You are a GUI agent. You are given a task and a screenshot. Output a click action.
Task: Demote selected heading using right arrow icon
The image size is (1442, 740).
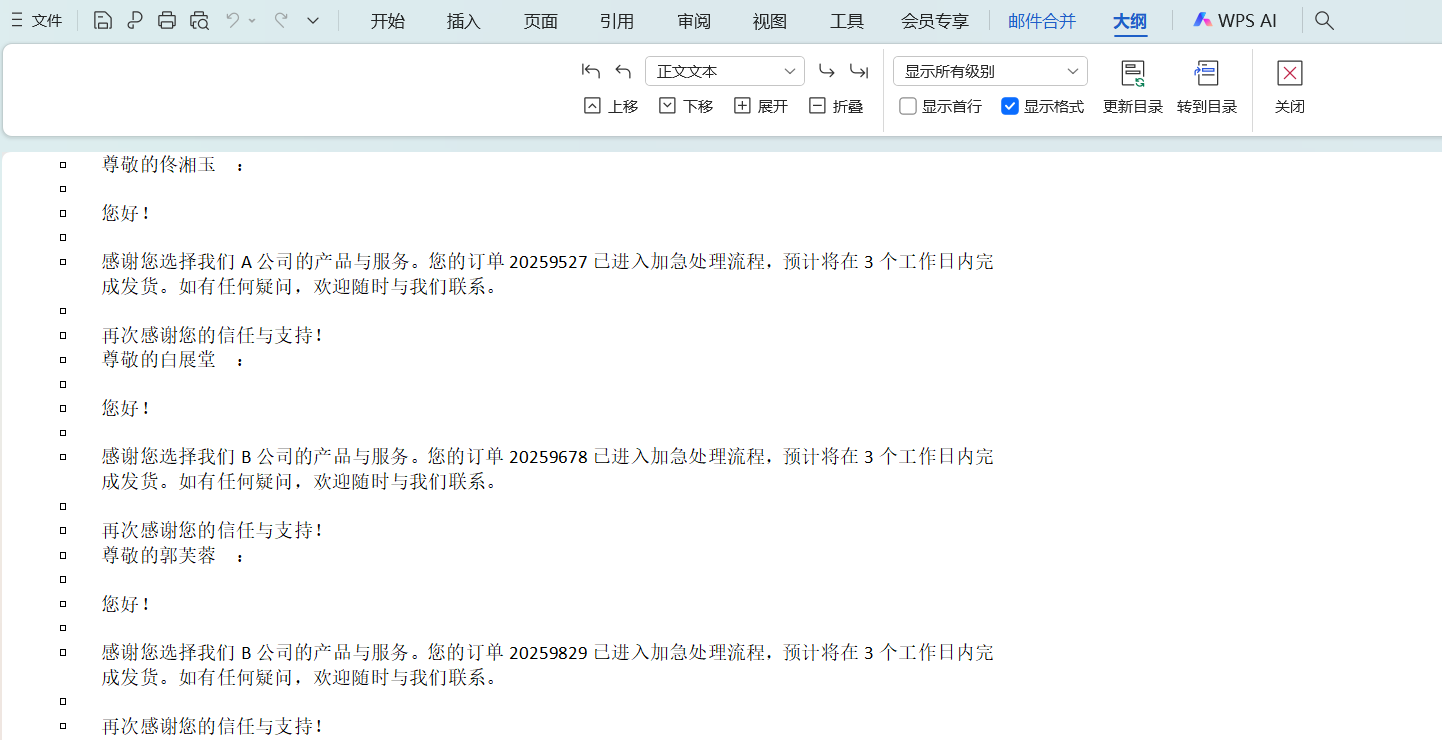tap(826, 70)
